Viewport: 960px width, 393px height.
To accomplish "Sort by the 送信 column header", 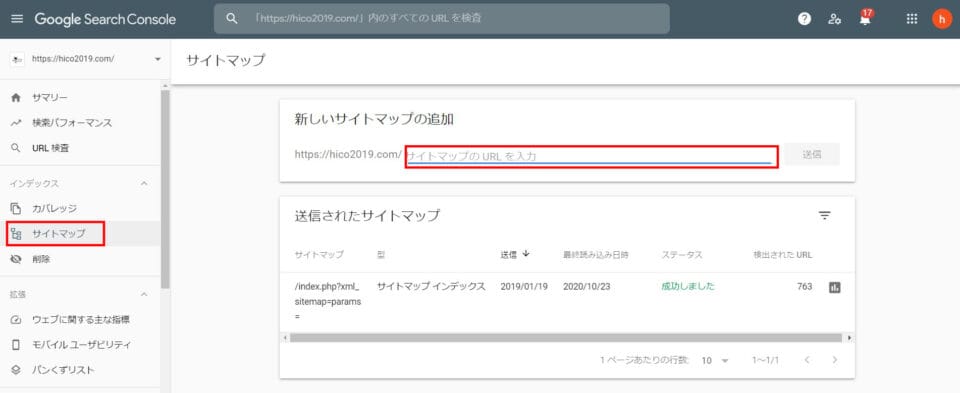I will [x=515, y=255].
